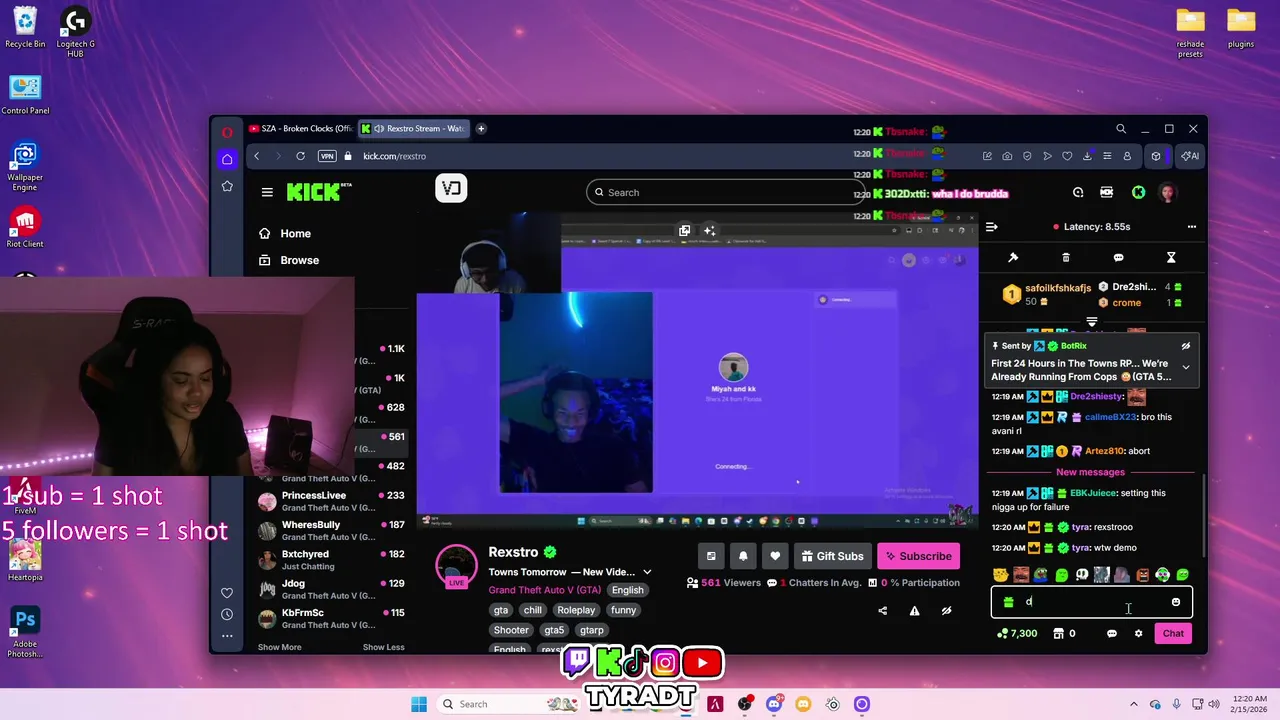Screen dimensions: 1280x720
Task: Reload the Kick page
Action: tap(300, 156)
